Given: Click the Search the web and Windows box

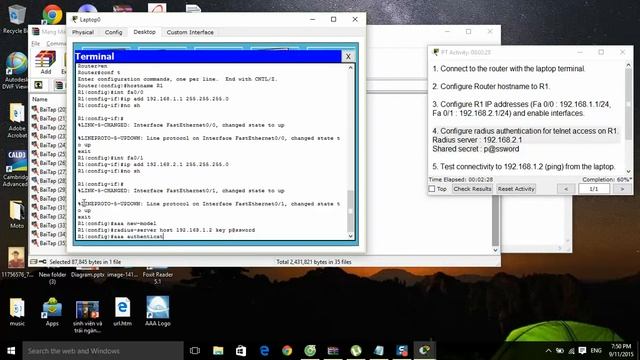Looking at the screenshot, I should click(103, 351).
